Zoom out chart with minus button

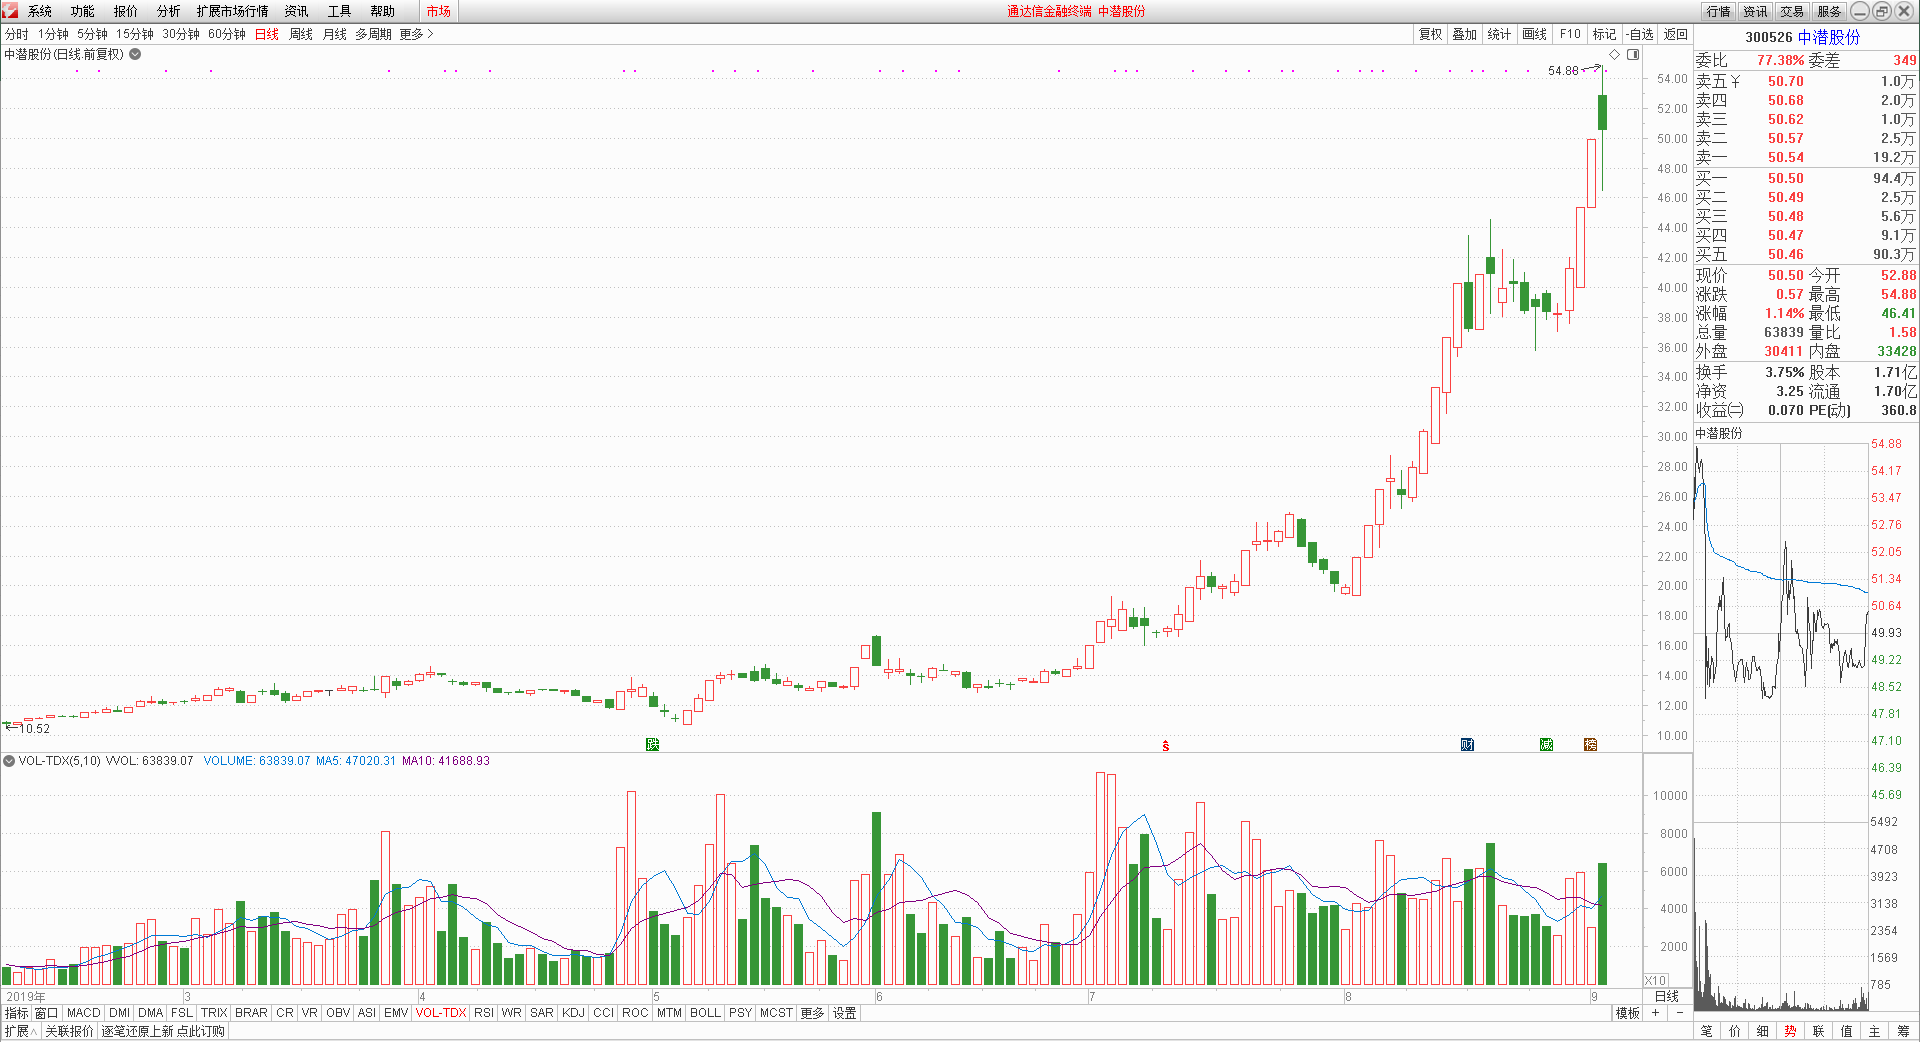(1679, 1013)
